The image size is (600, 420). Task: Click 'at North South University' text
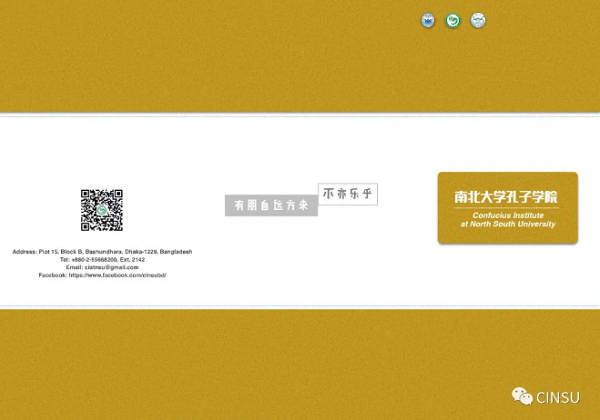pyautogui.click(x=507, y=224)
